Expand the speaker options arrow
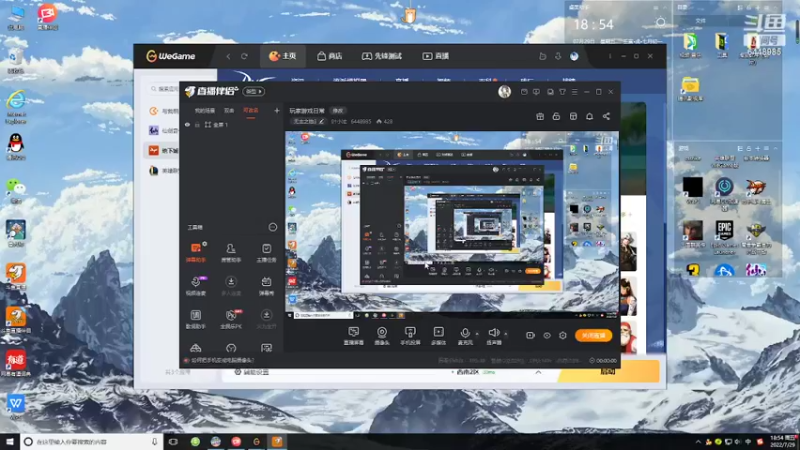800x450 pixels. [506, 334]
